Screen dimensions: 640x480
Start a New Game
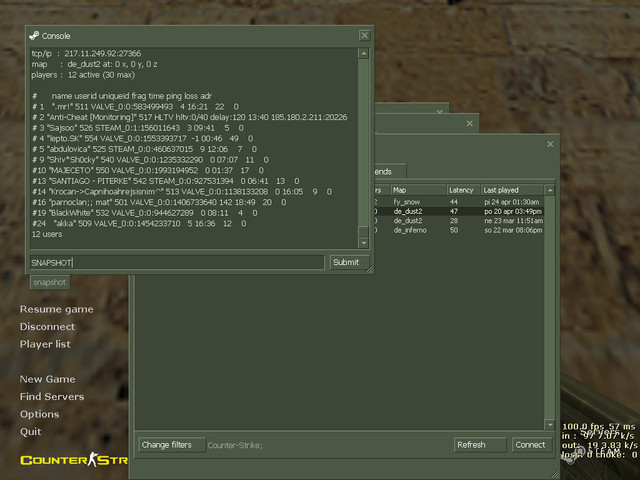click(x=47, y=379)
